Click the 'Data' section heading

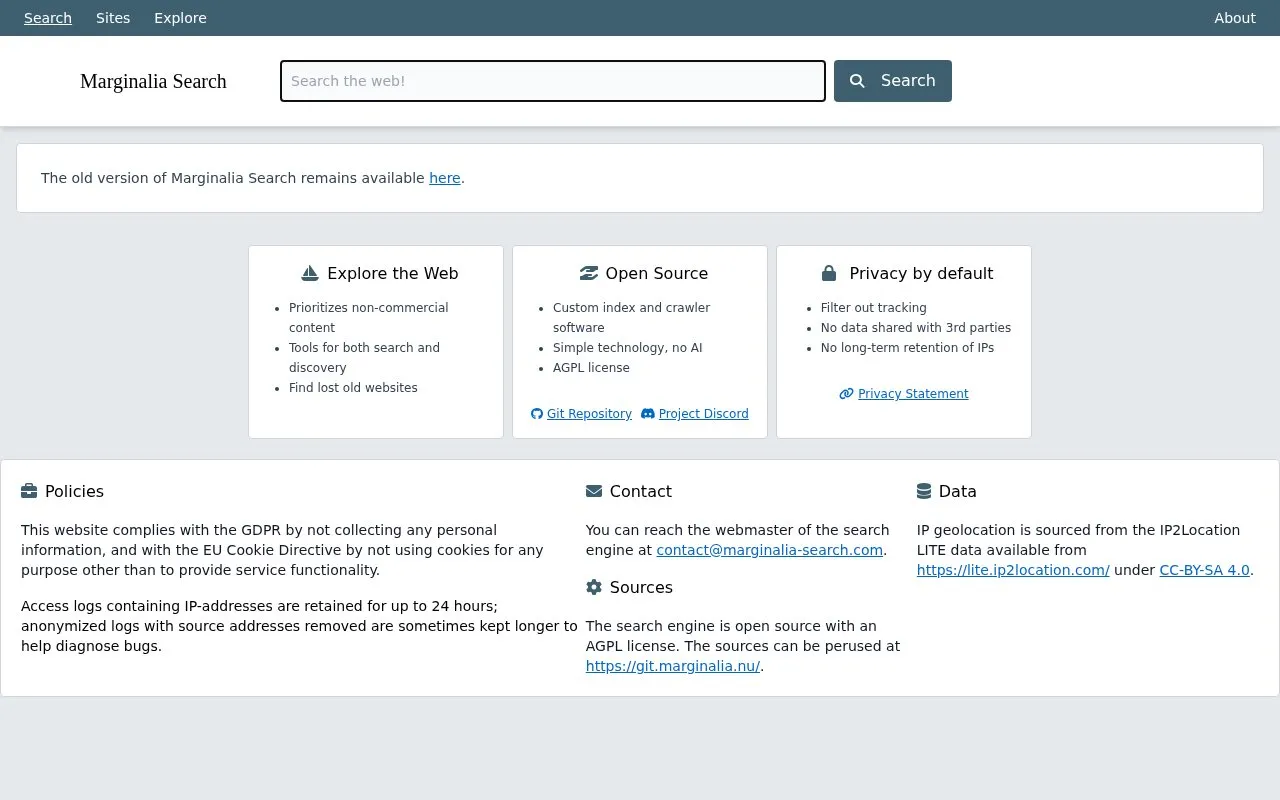[x=958, y=491]
